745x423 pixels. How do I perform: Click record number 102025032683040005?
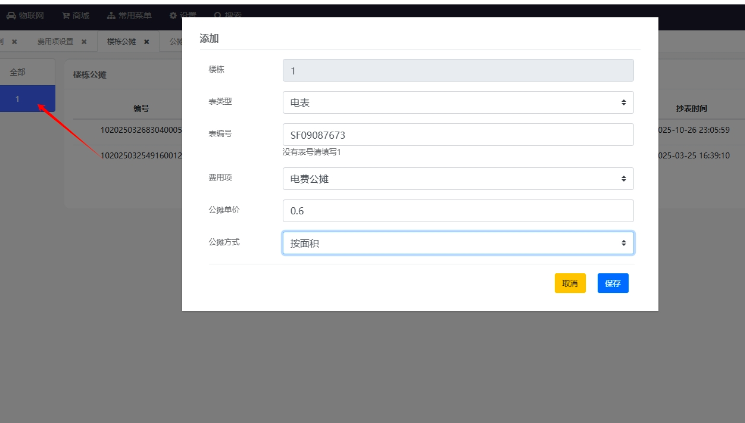(141, 130)
